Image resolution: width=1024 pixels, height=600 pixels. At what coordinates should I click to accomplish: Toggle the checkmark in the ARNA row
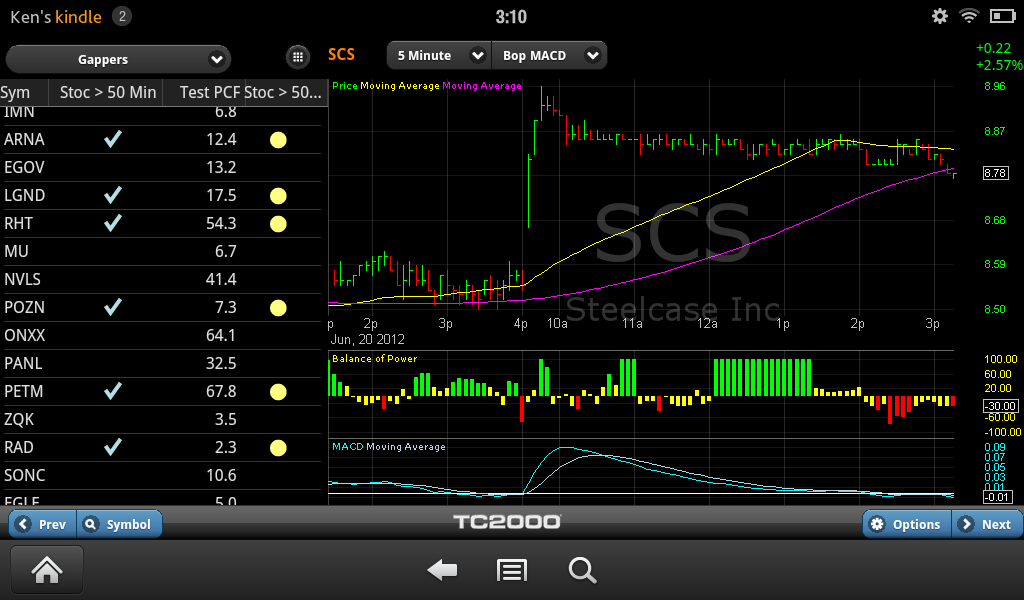tap(113, 140)
